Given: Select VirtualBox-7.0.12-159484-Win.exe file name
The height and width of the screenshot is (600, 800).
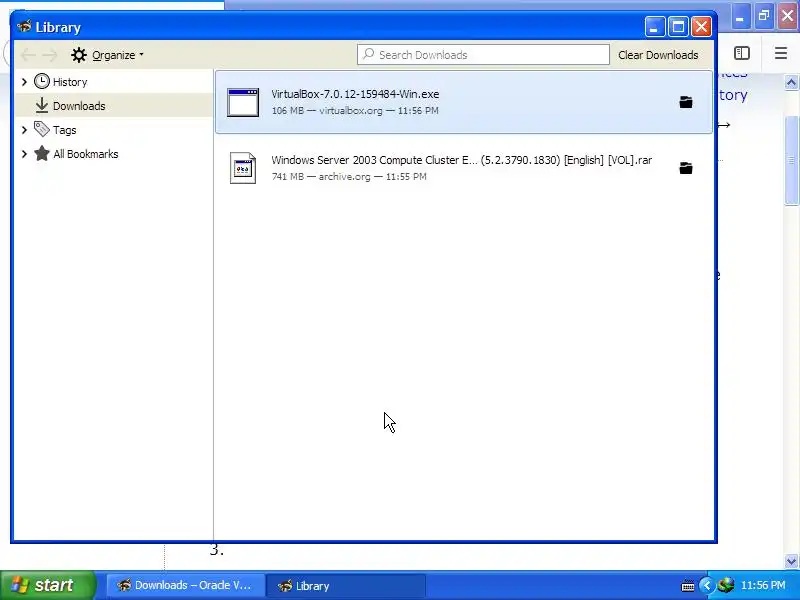Looking at the screenshot, I should [355, 94].
